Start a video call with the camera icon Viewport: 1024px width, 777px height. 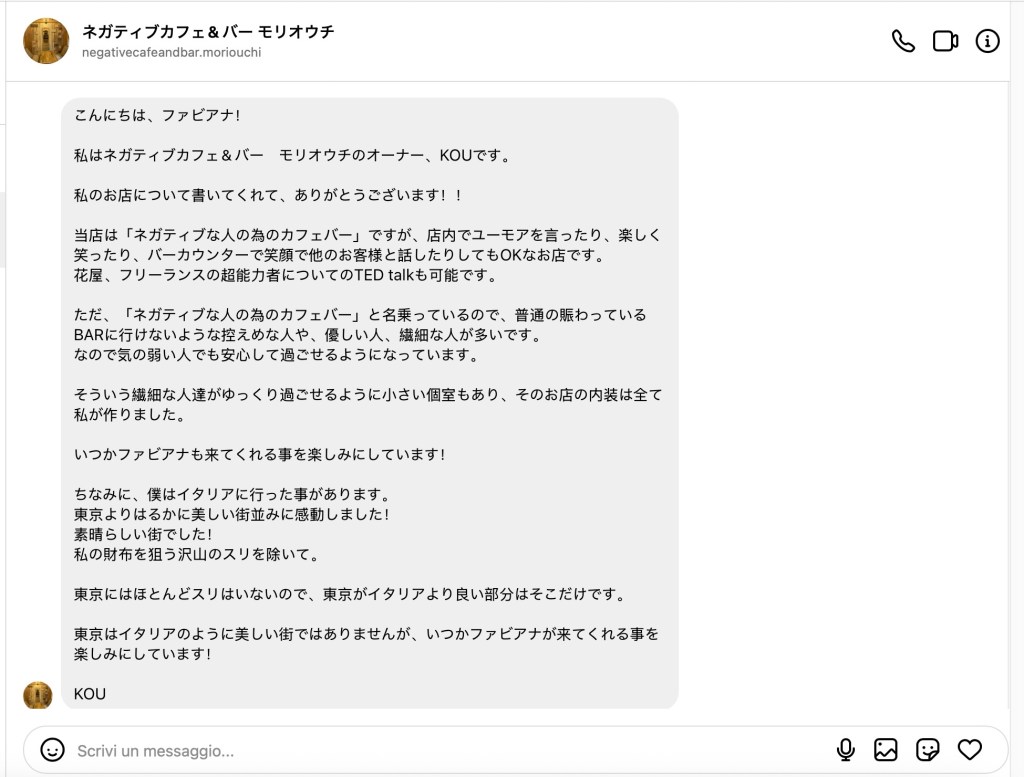[945, 41]
